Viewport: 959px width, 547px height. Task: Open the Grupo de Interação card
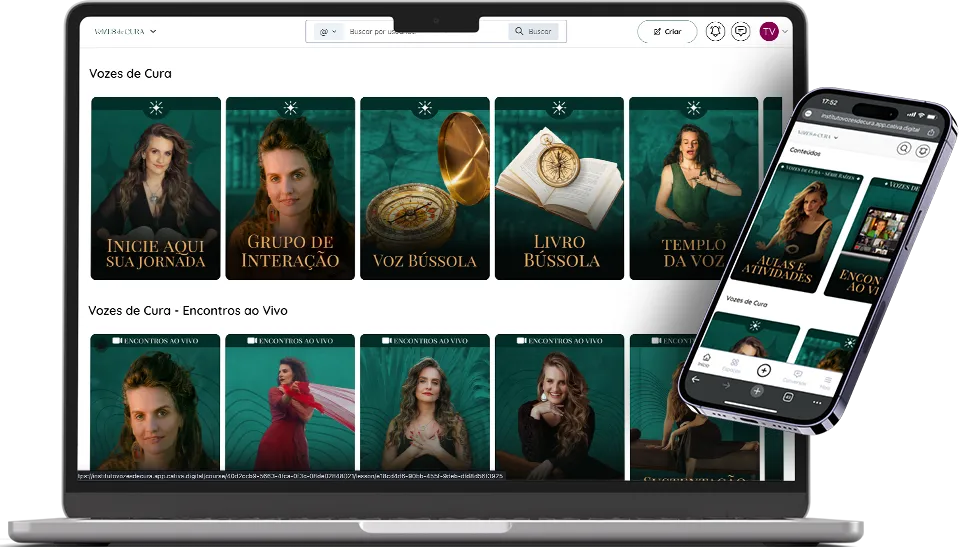coord(290,187)
